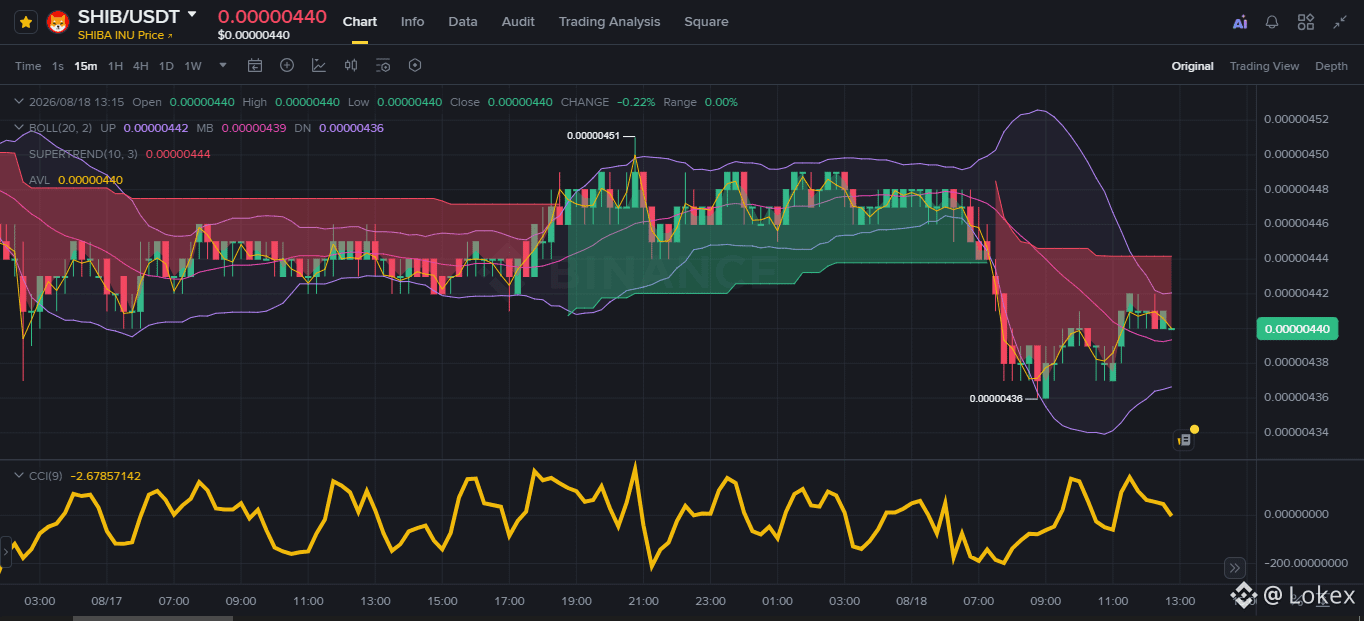Click the large red price 0.00000440 in the header

[272, 16]
